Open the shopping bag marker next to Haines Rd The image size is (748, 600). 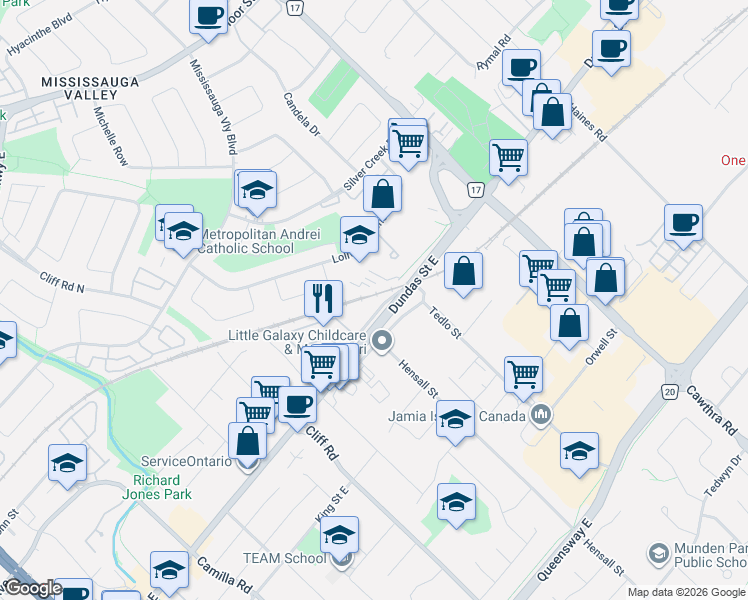tap(552, 115)
